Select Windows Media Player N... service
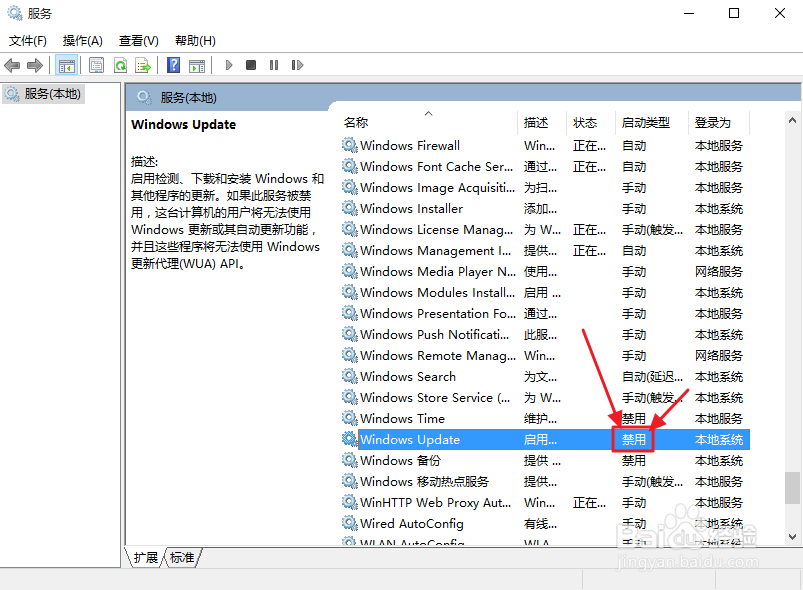This screenshot has height=590, width=803. [x=545, y=271]
